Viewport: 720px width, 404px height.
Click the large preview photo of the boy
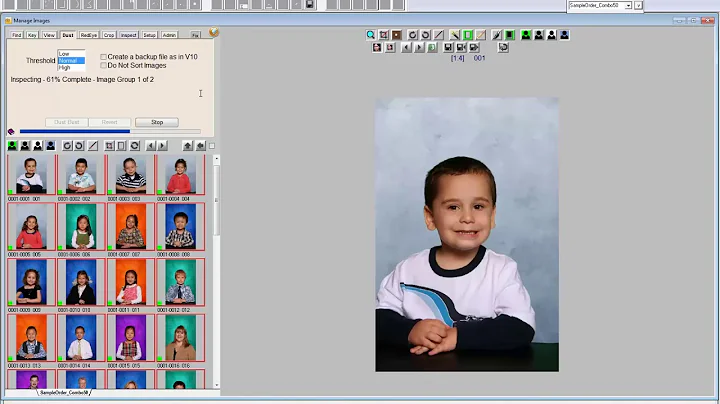467,234
